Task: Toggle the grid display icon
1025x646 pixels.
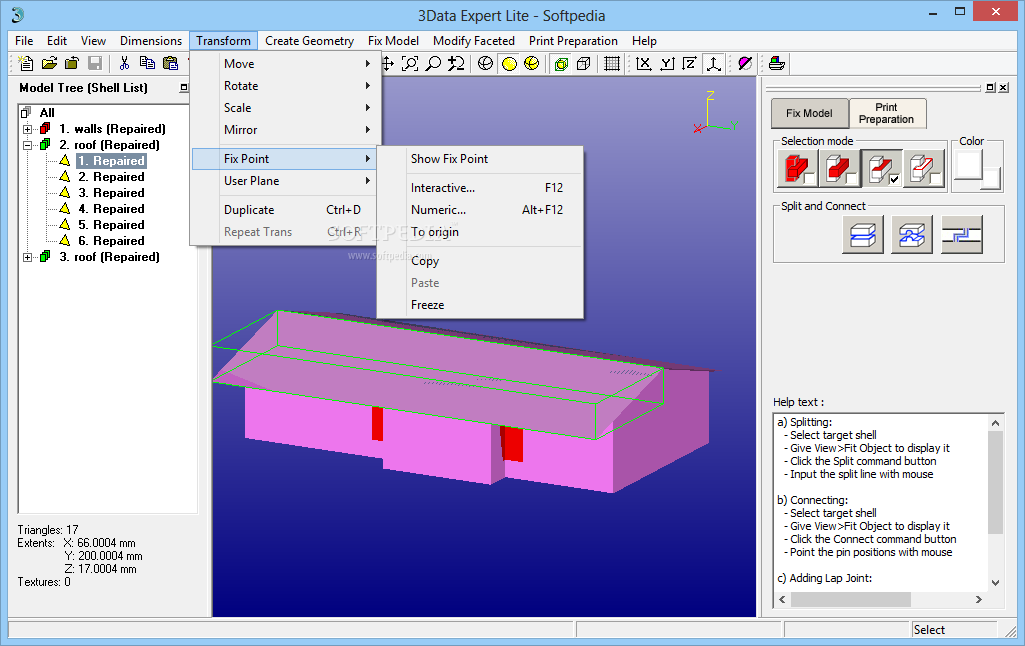Action: pos(612,63)
